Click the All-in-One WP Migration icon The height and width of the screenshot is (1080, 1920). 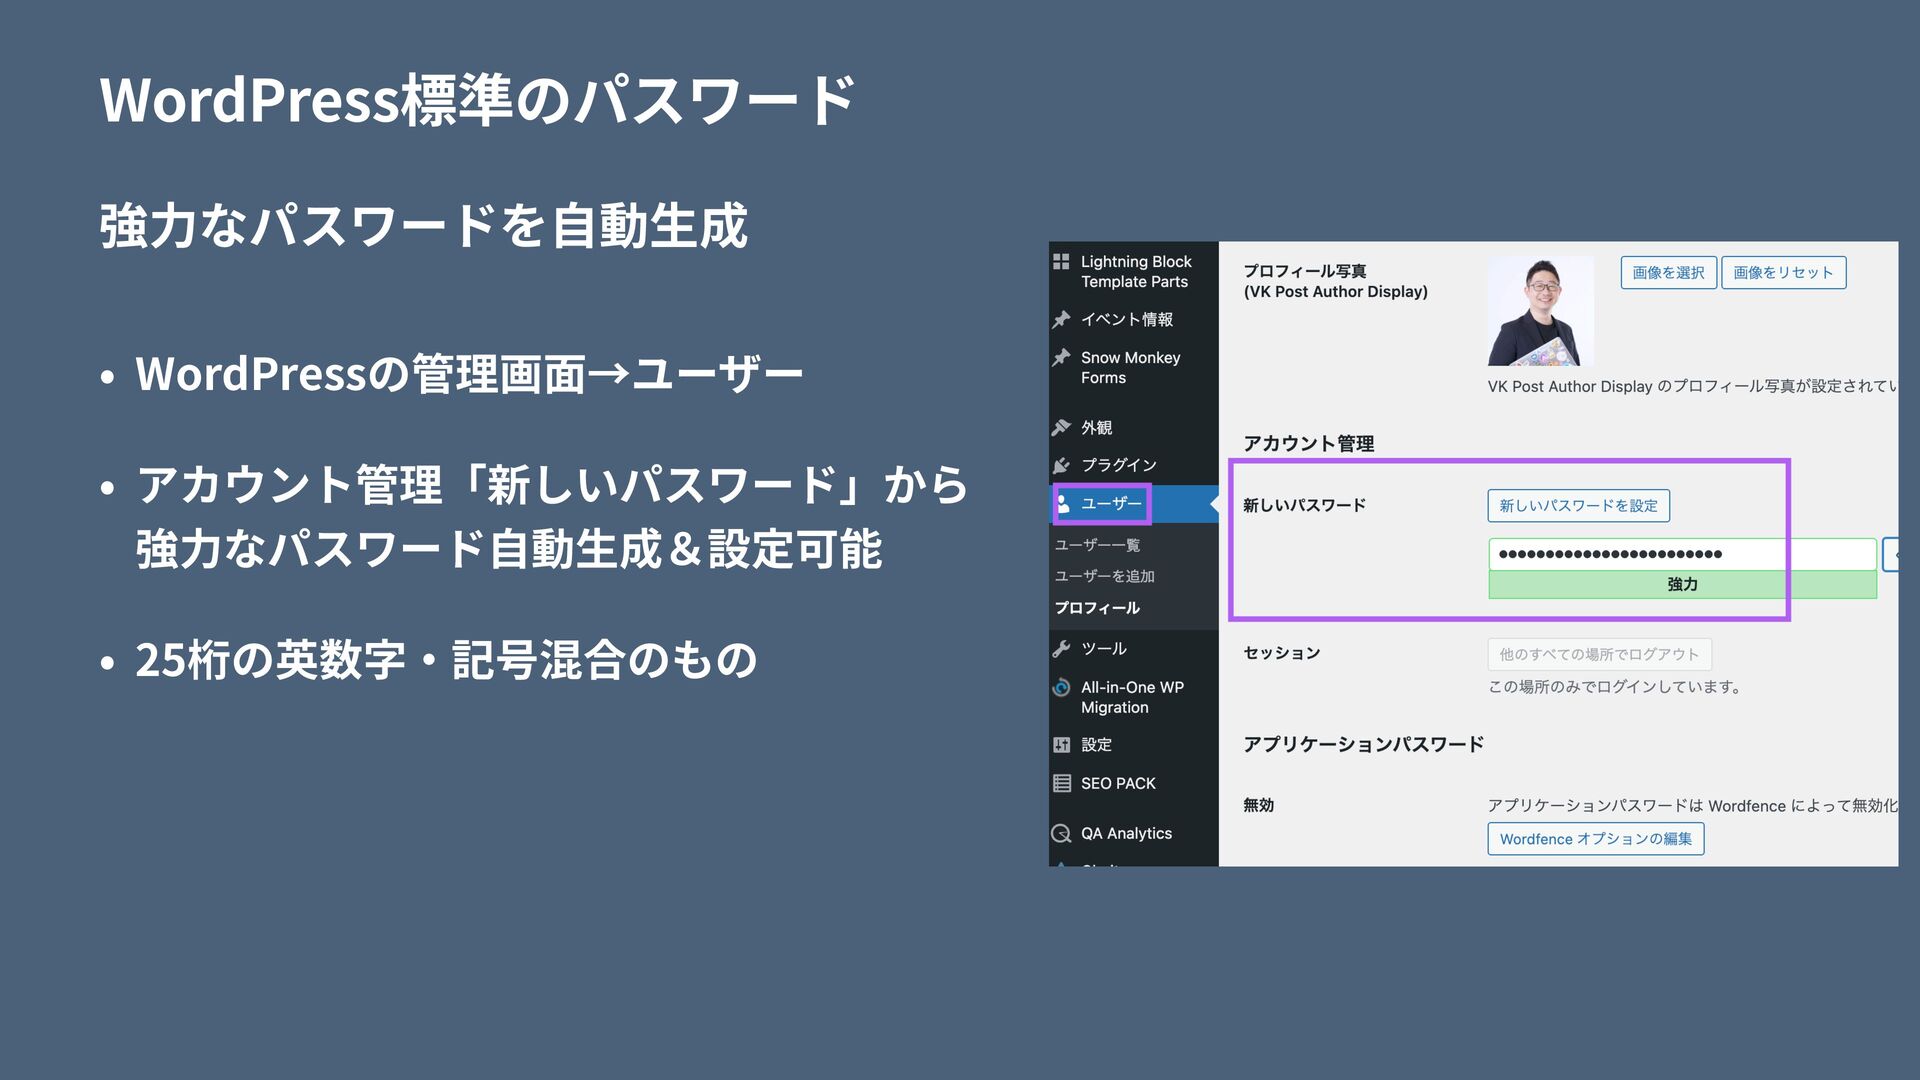click(1061, 688)
